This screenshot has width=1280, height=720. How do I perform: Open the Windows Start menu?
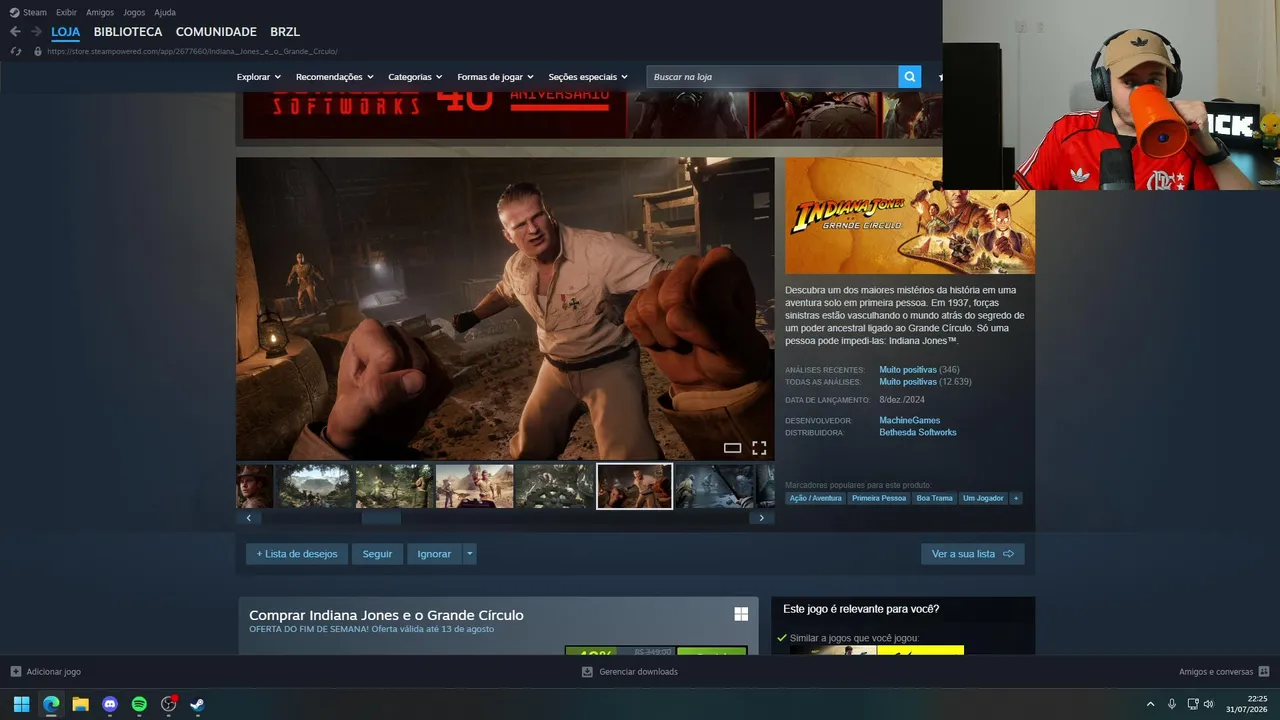[x=21, y=704]
